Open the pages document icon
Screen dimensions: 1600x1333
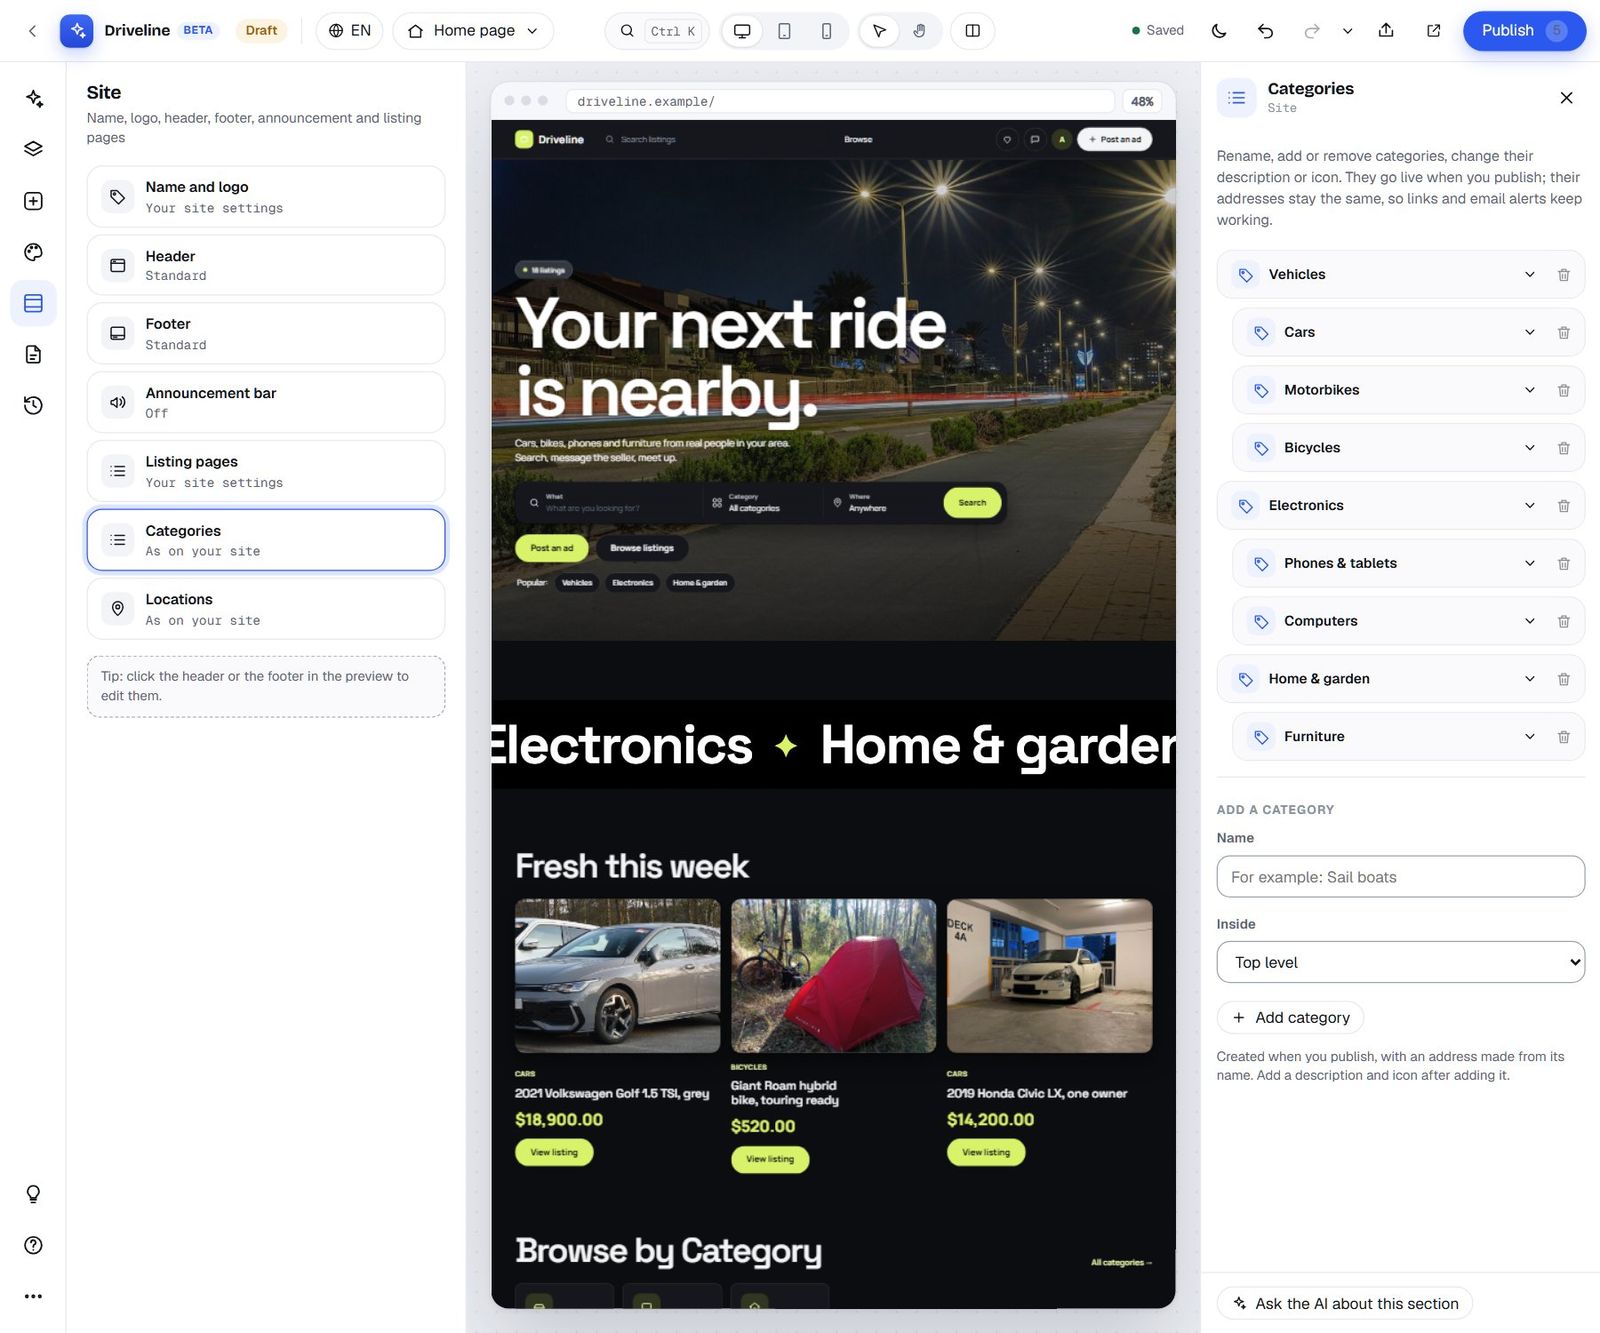pyautogui.click(x=33, y=354)
